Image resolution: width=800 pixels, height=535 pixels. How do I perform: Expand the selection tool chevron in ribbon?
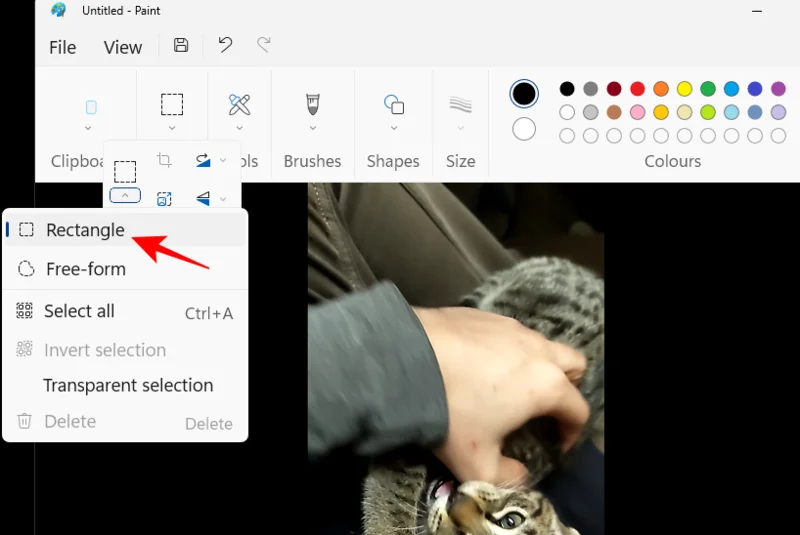click(172, 128)
